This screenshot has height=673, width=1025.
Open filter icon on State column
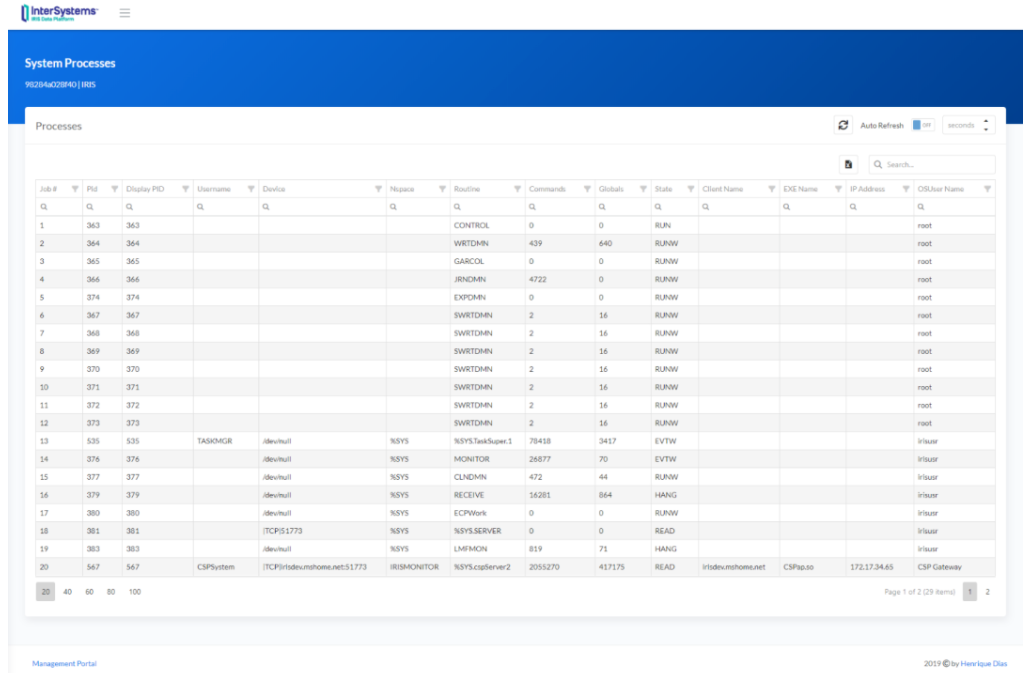pyautogui.click(x=691, y=188)
